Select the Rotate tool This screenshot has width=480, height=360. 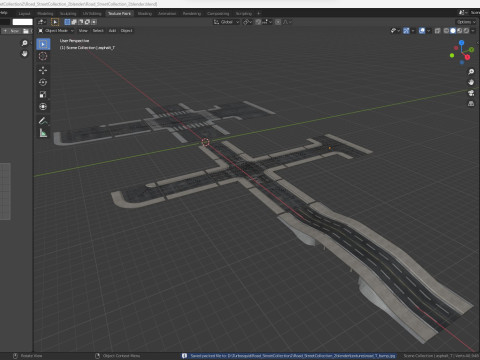43,82
